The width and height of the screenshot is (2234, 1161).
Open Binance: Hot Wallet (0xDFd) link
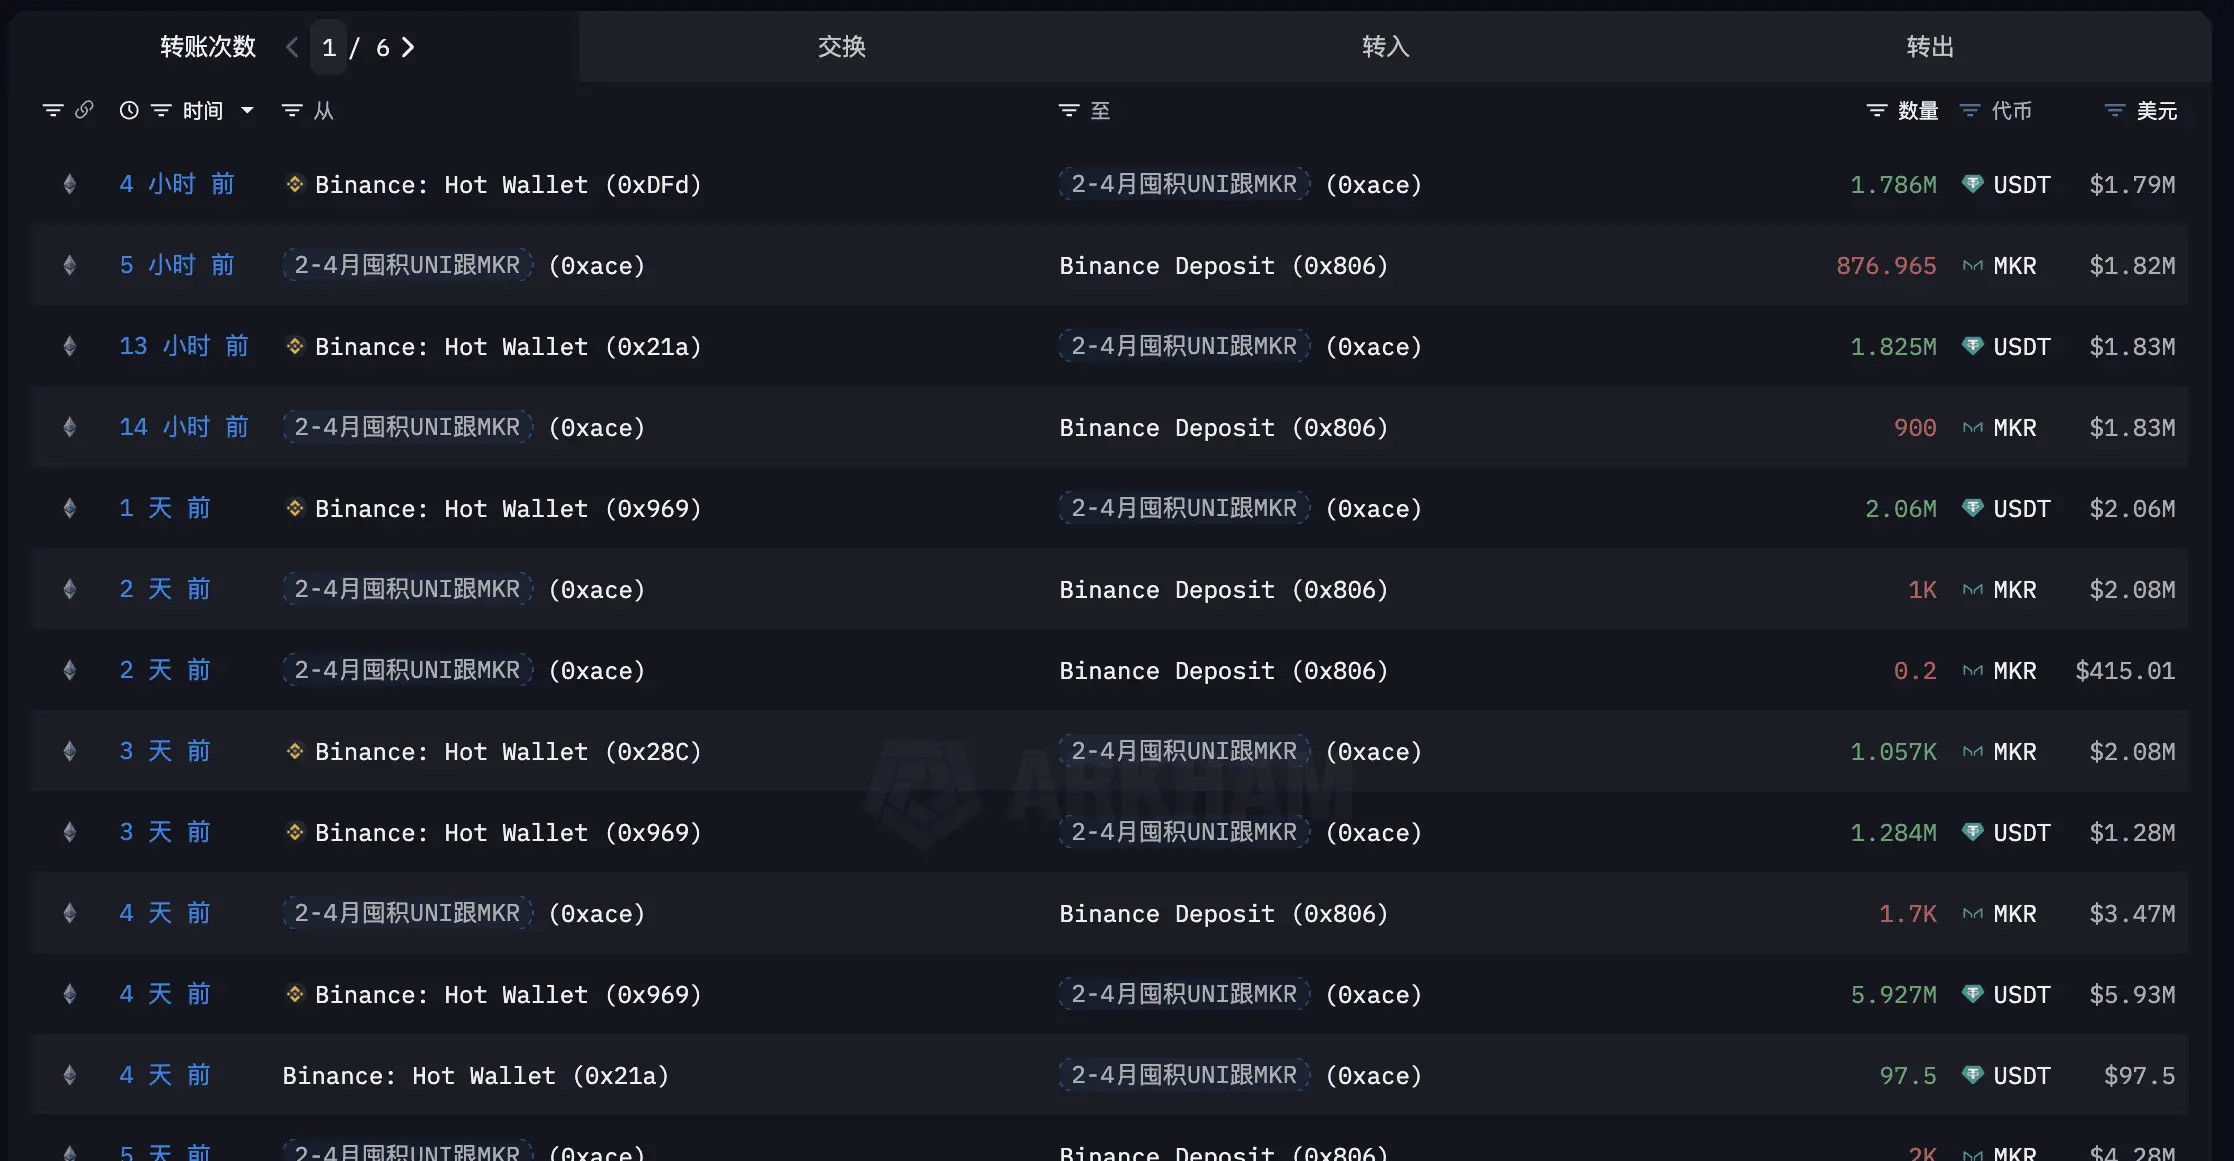(508, 185)
